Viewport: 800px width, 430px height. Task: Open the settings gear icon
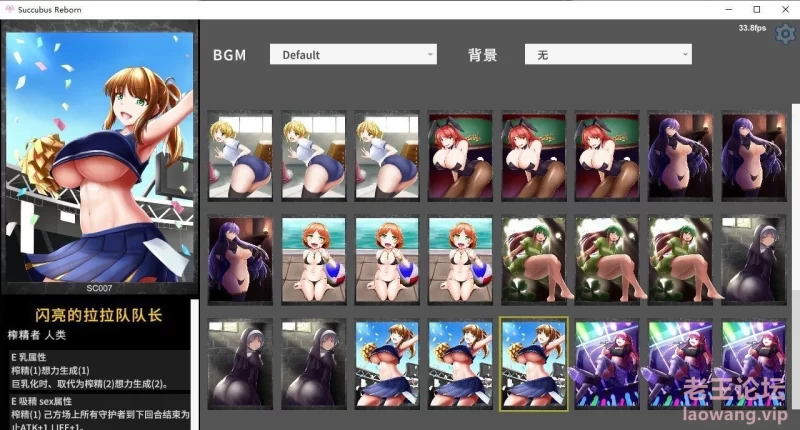point(785,34)
